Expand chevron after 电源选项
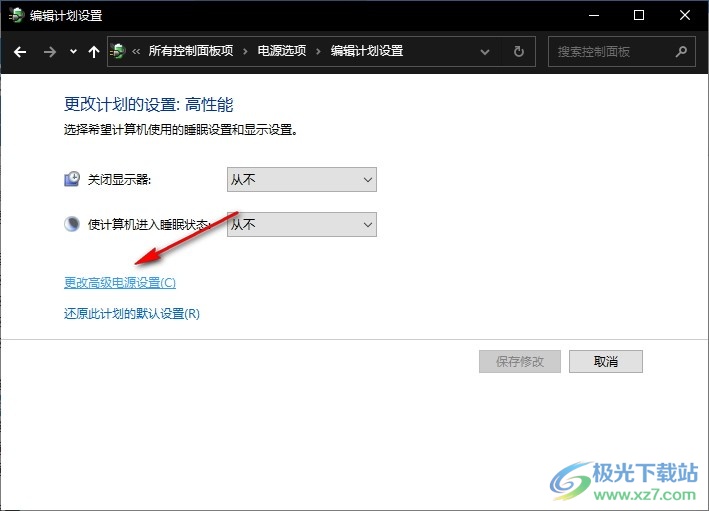 [318, 52]
